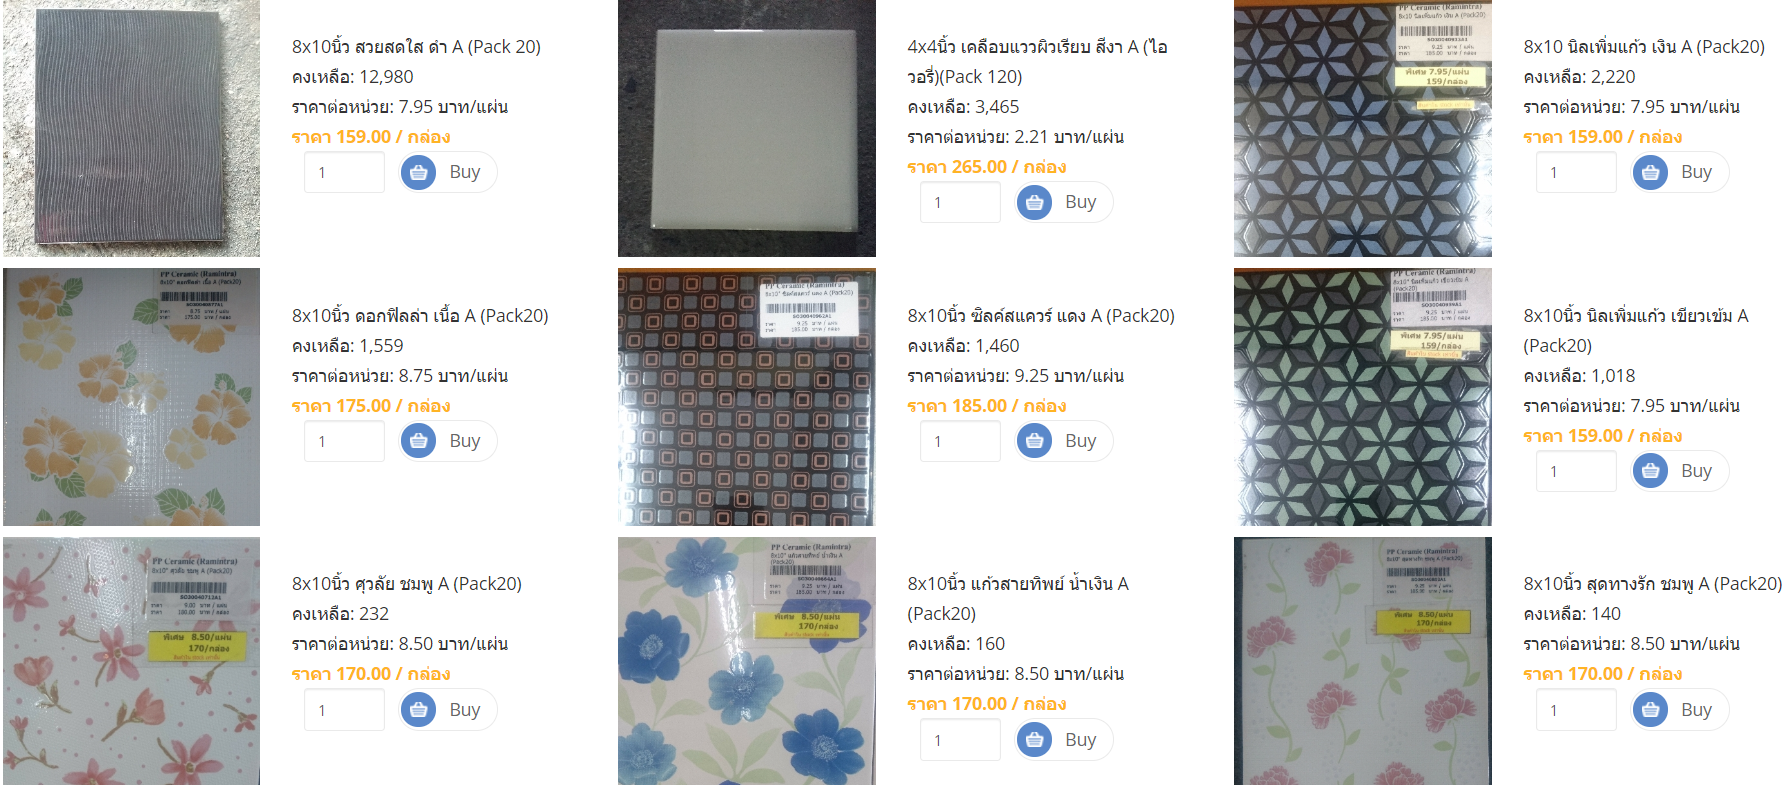This screenshot has height=785, width=1790.
Task: Open plain grey 4x4 tile thumbnail
Action: click(747, 128)
